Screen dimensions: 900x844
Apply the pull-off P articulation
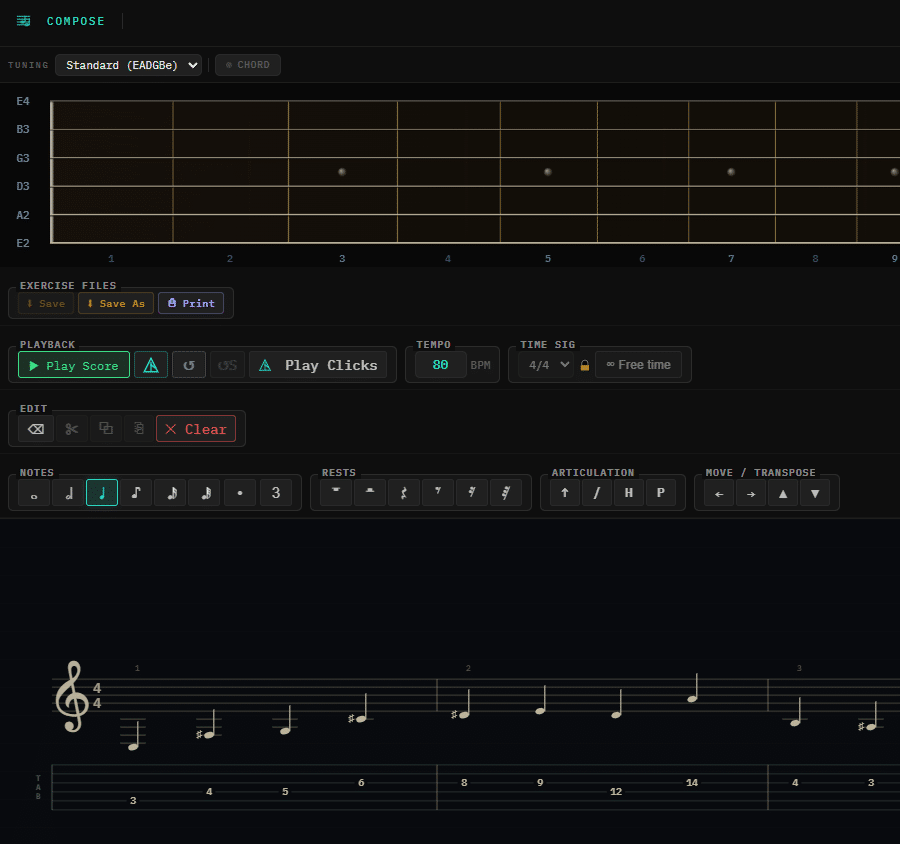pyautogui.click(x=661, y=493)
